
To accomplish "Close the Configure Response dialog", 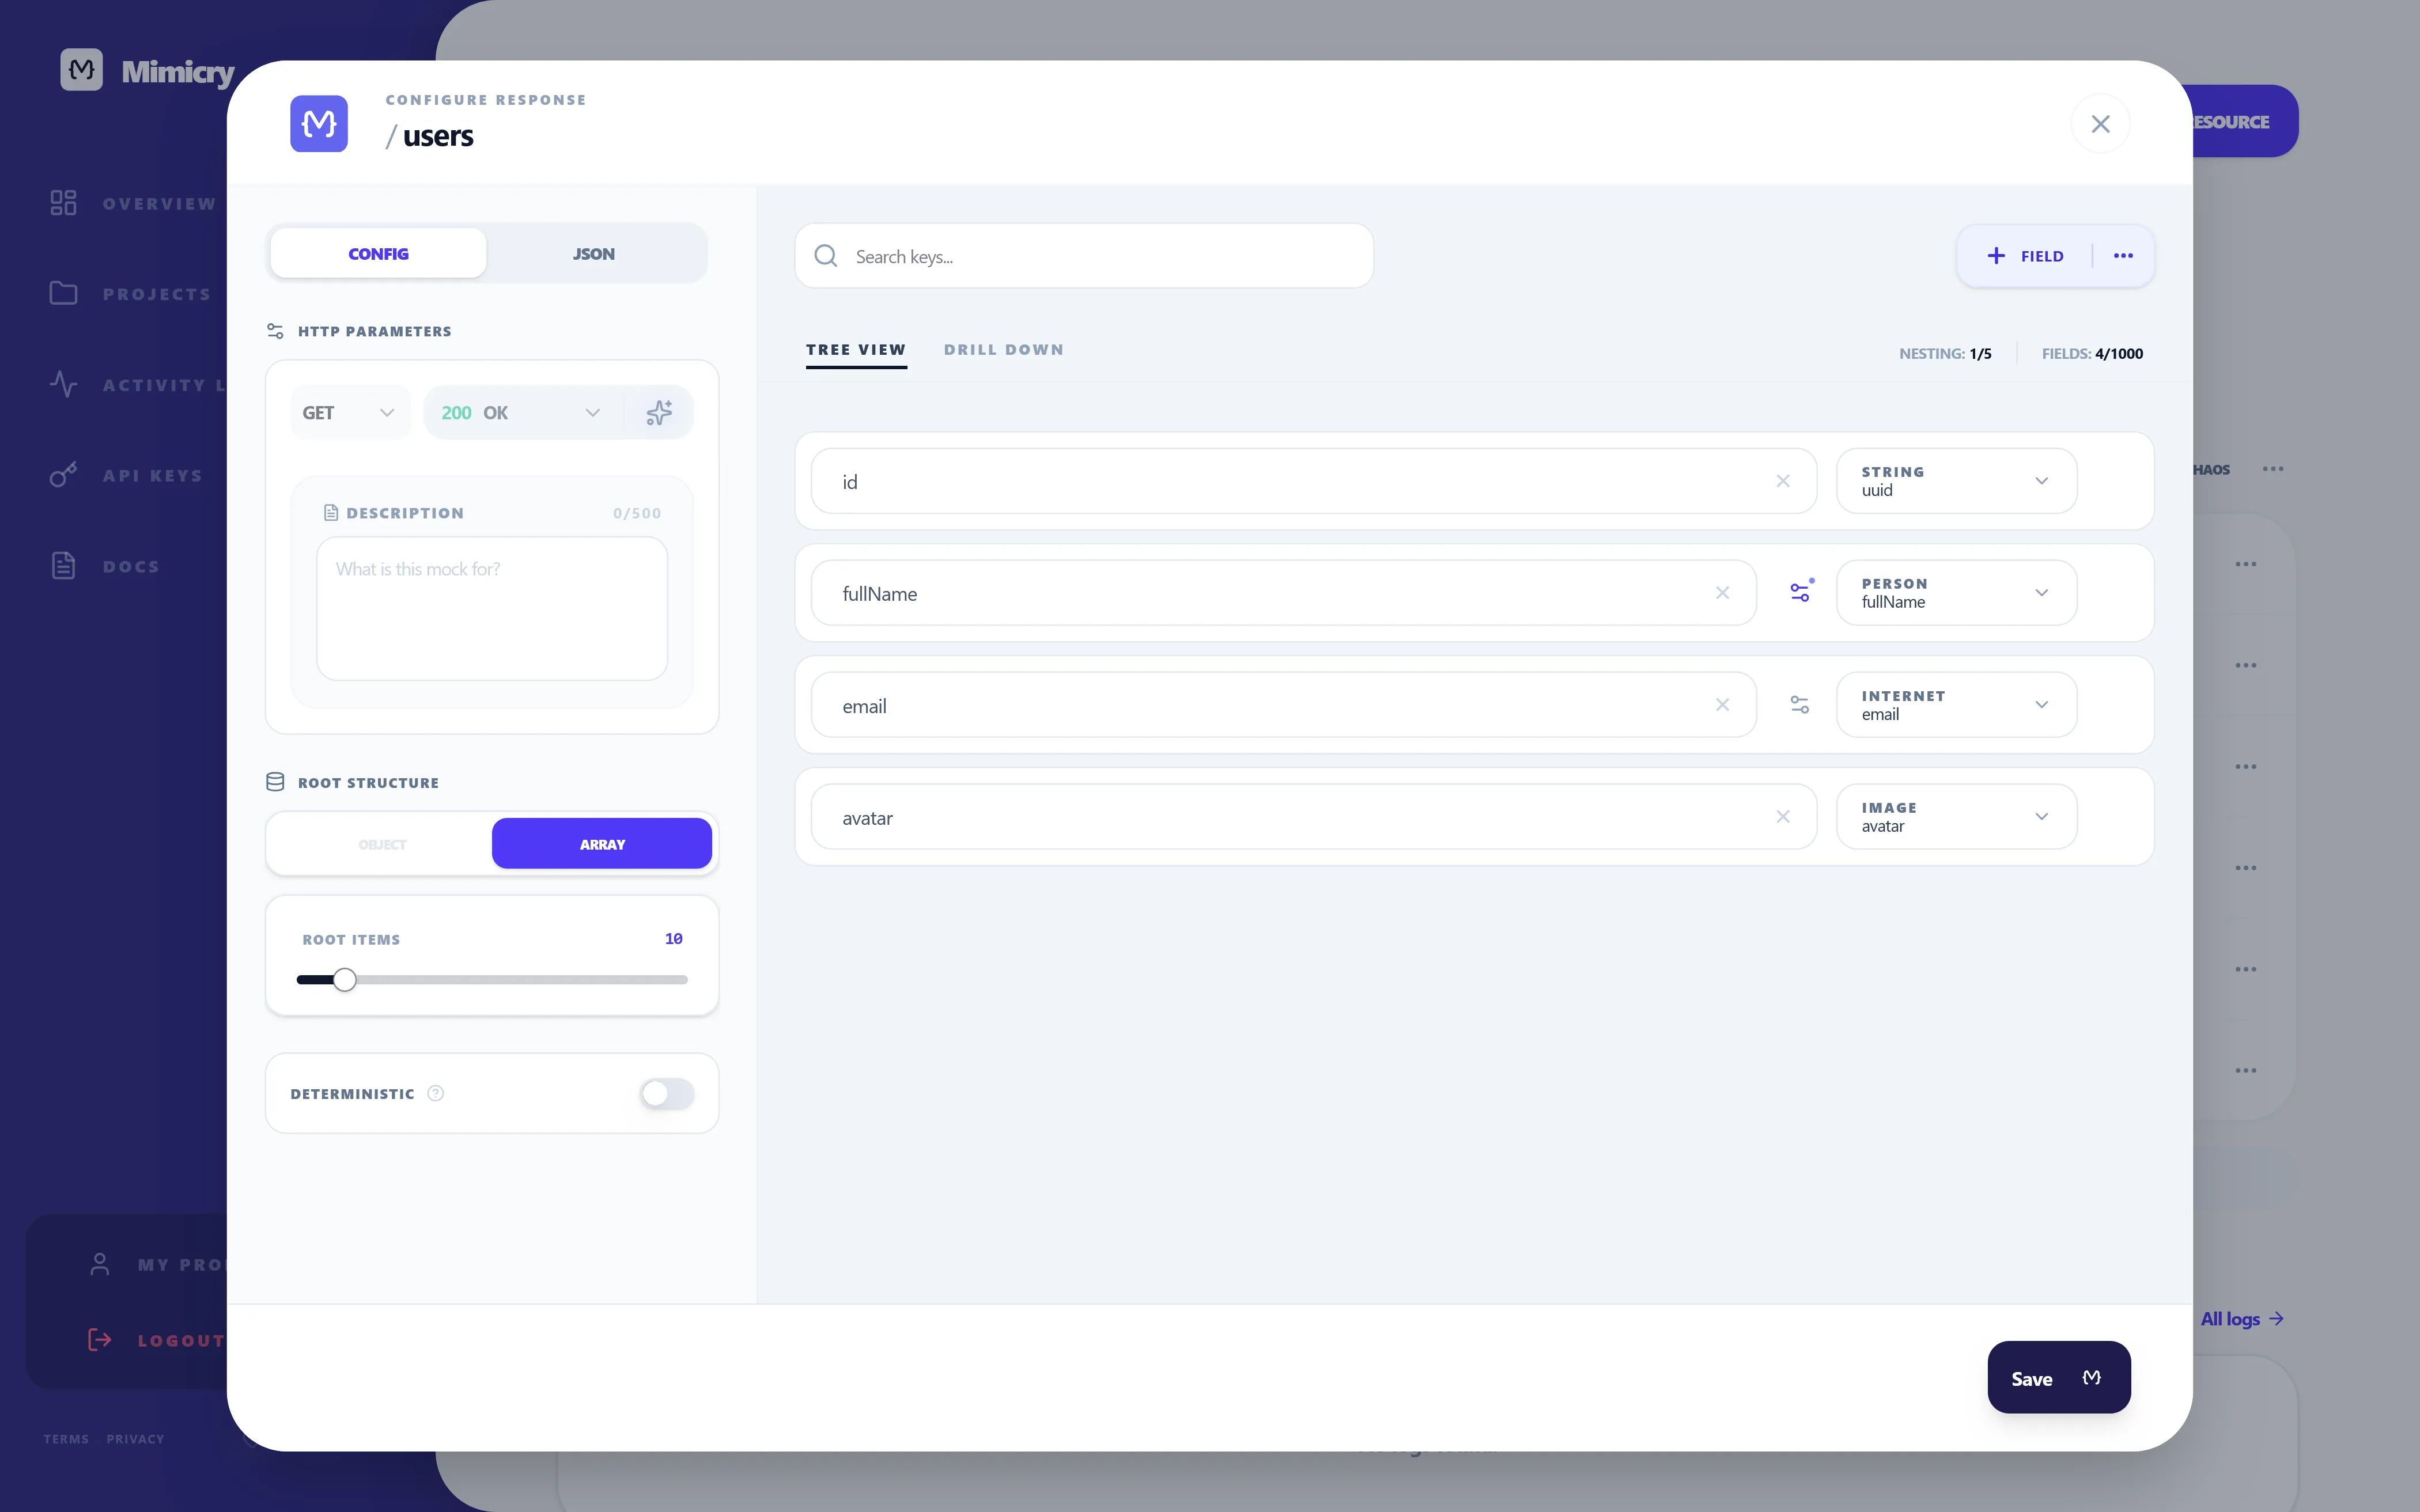I will [2101, 124].
